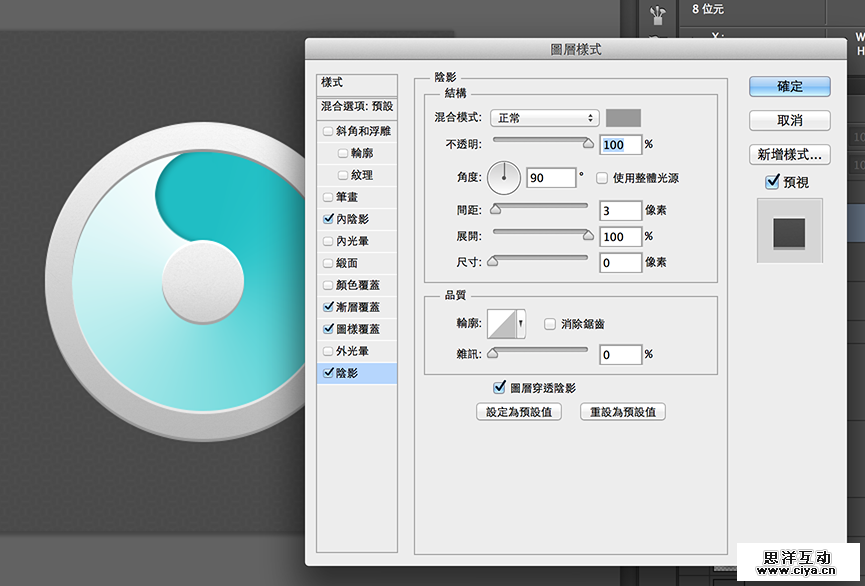
Task: Open the contour preset thumbnail in 品質 section
Action: [503, 322]
